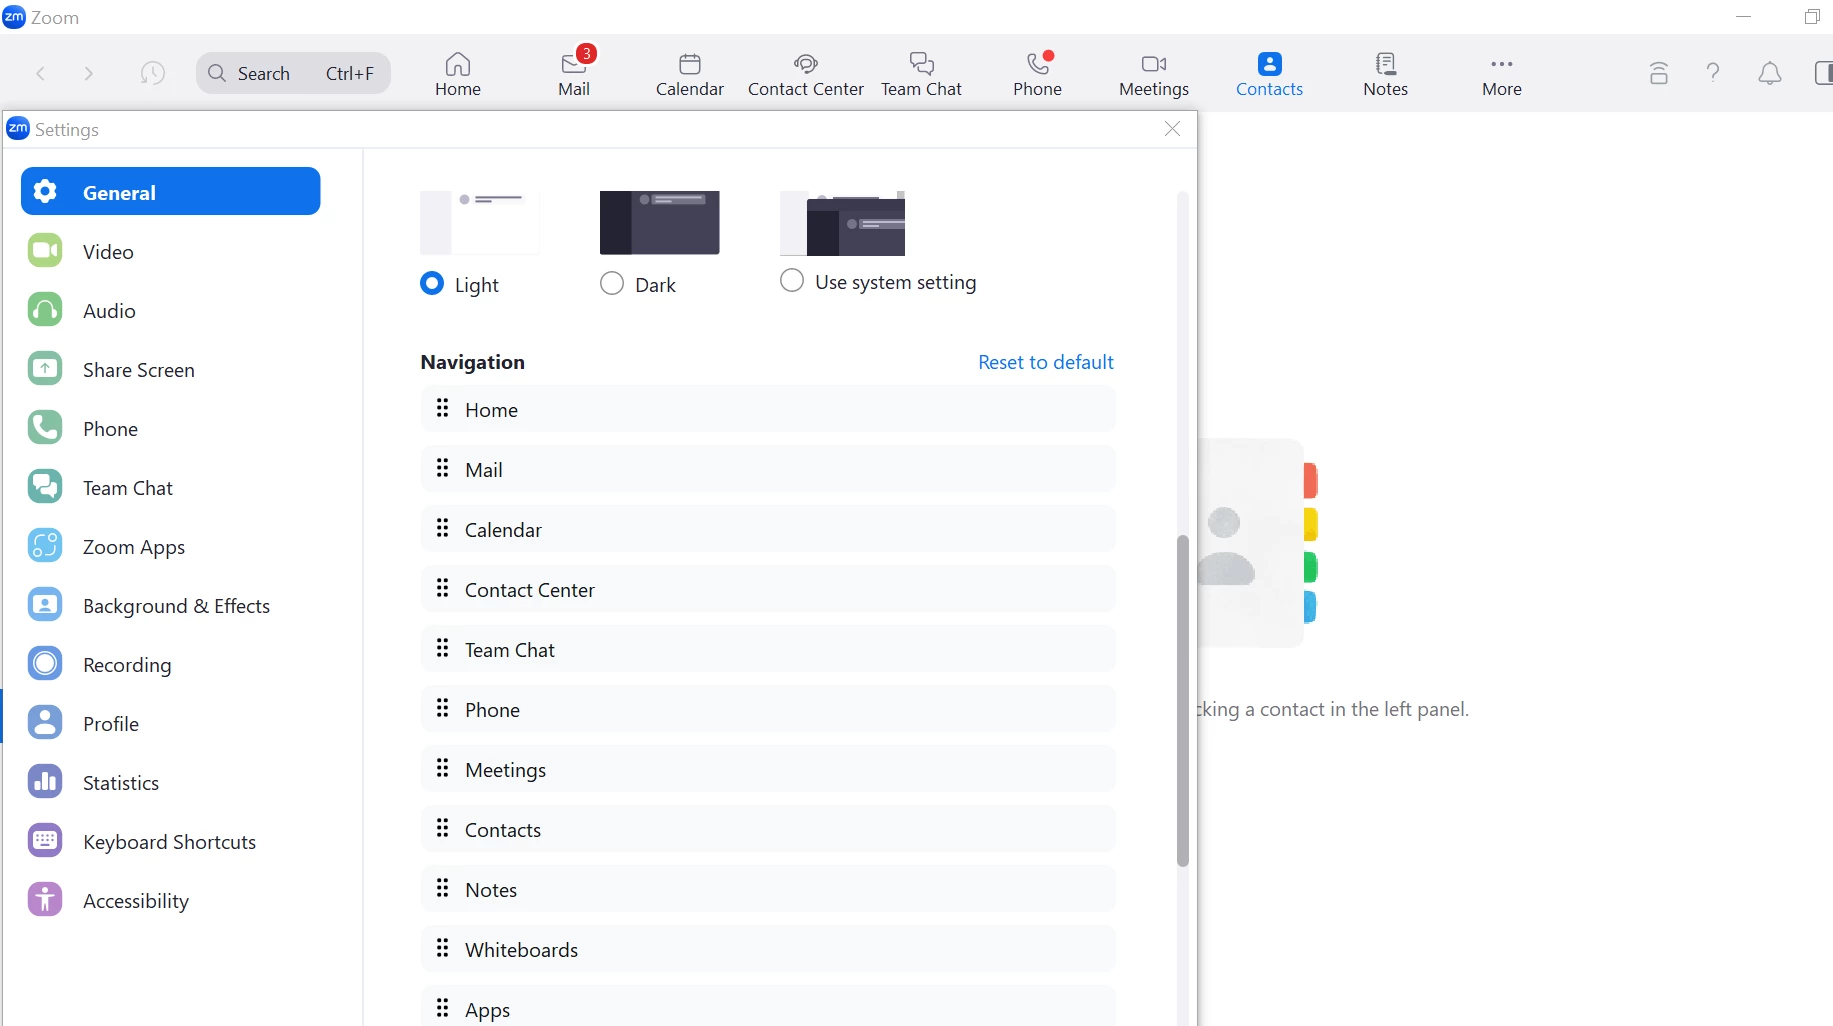Click the Apps navigation row label
The image size is (1833, 1026).
point(487,1010)
